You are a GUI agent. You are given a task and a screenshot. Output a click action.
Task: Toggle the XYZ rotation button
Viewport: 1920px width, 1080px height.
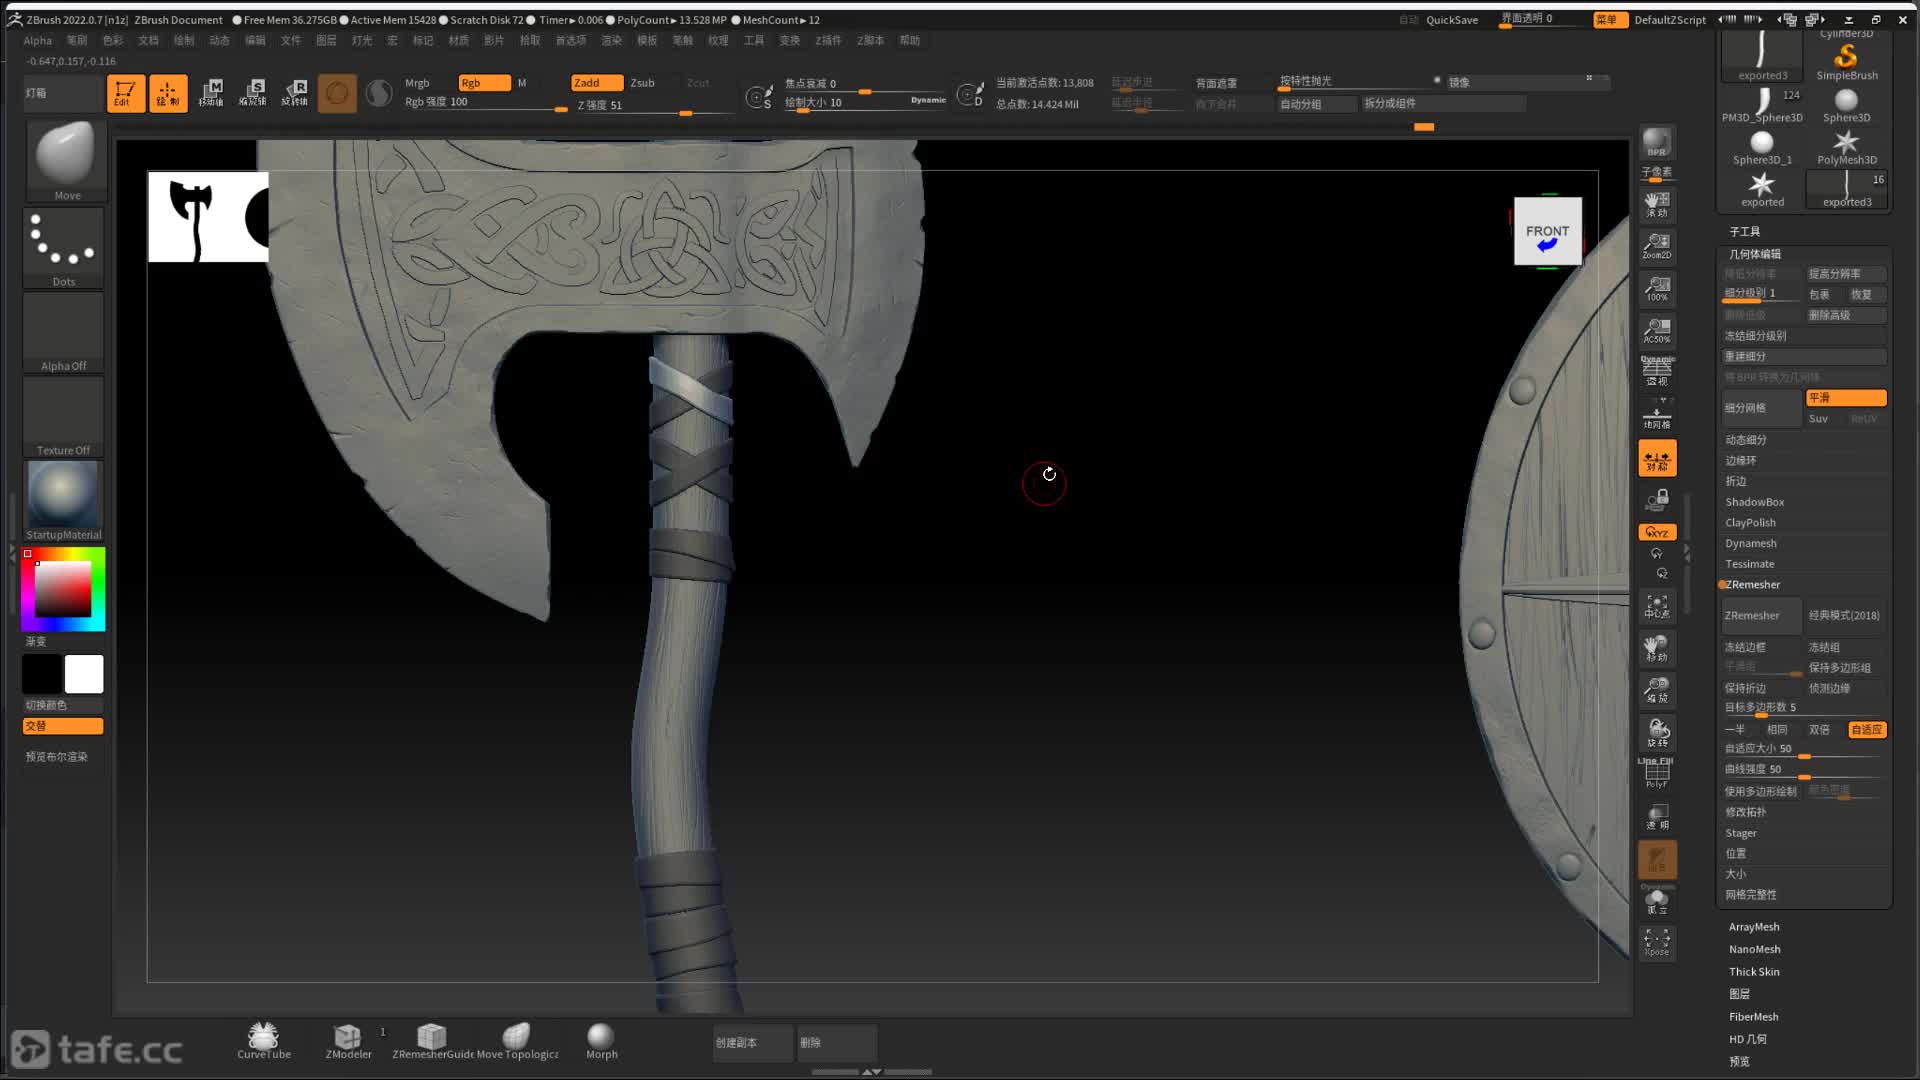tap(1657, 532)
